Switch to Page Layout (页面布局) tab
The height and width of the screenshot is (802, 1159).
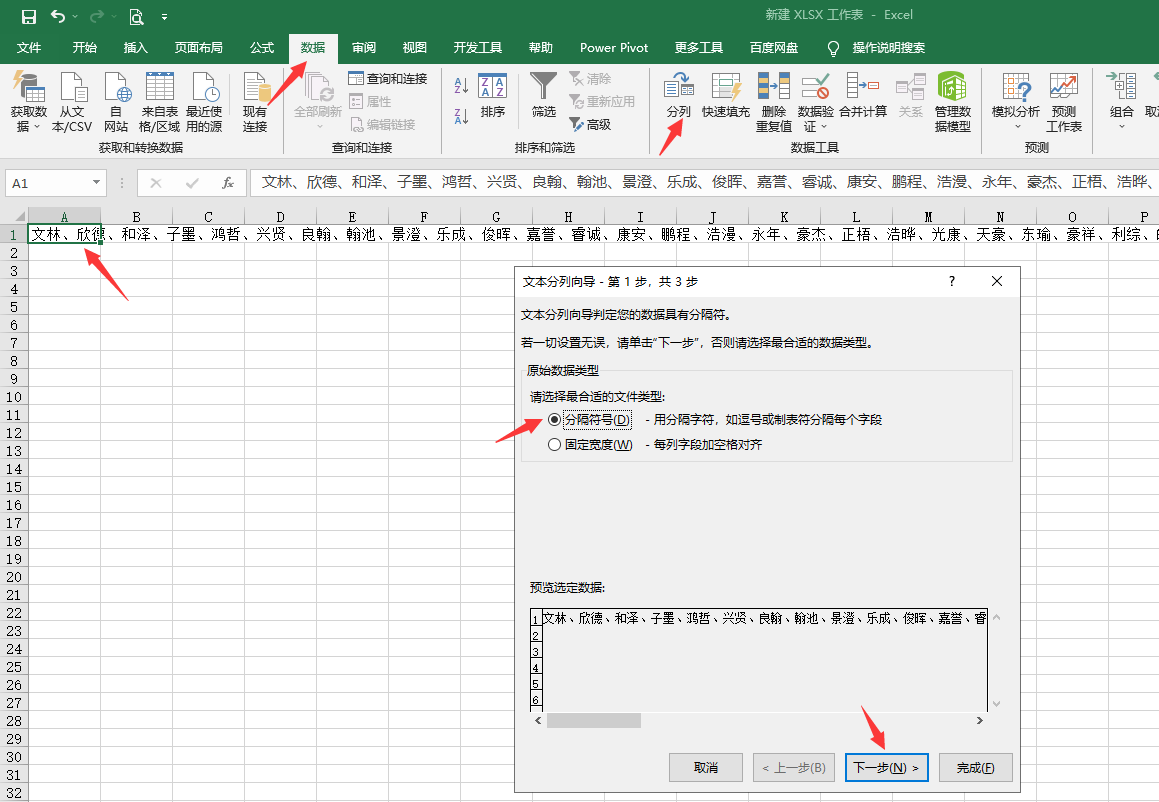(198, 48)
